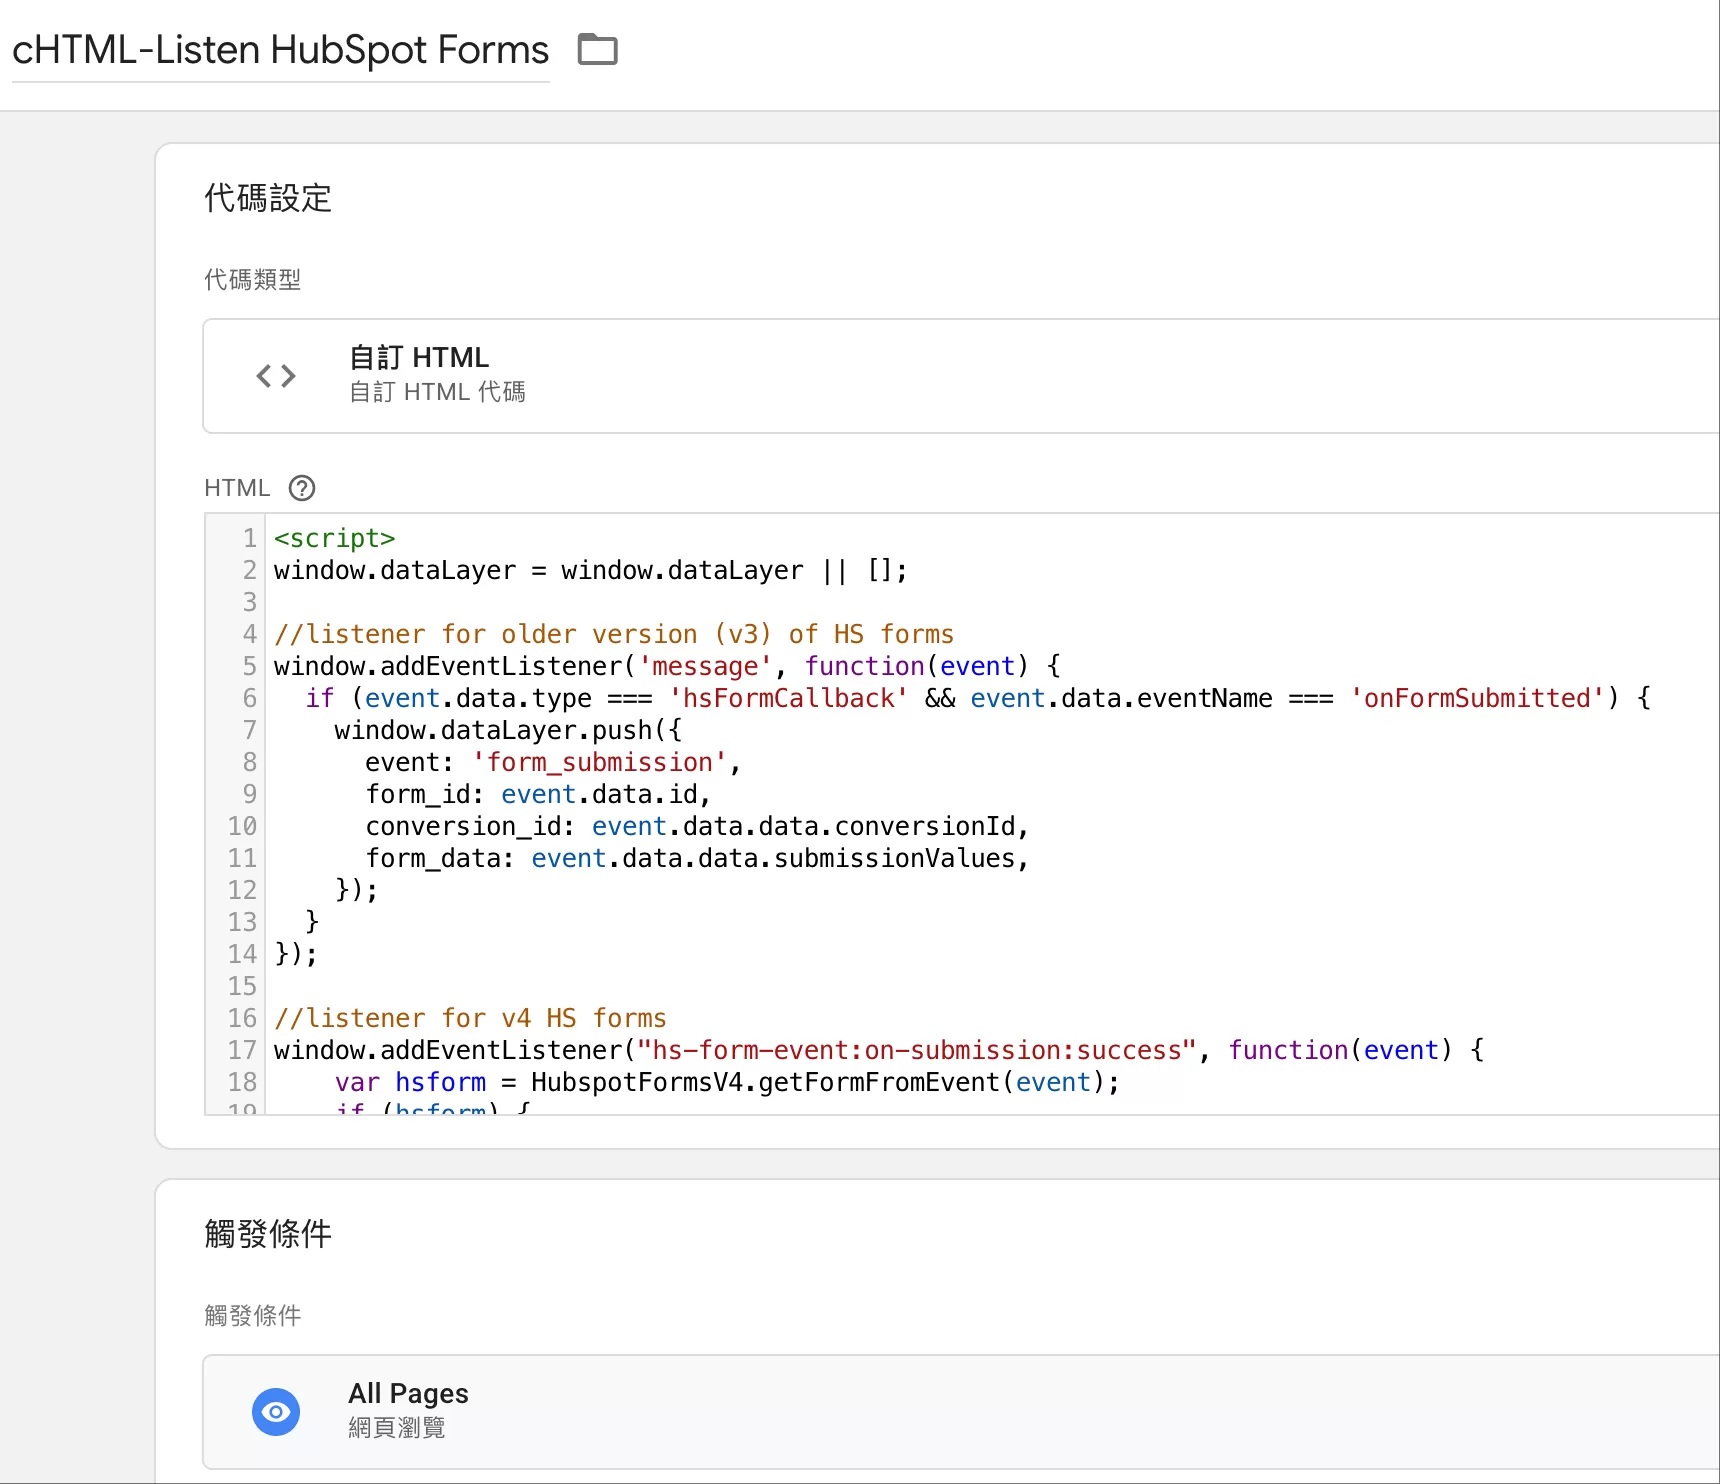The width and height of the screenshot is (1720, 1484).
Task: Click line number 14 in the gutter
Action: click(242, 954)
